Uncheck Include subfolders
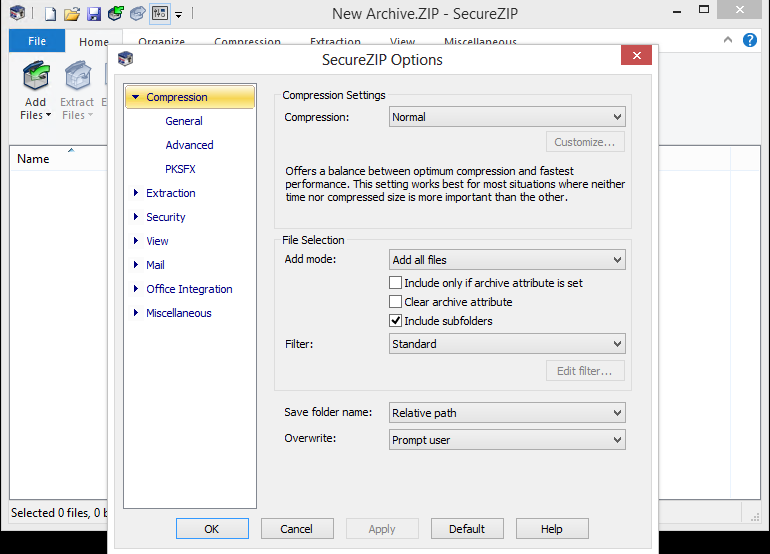This screenshot has width=770, height=554. [x=395, y=321]
